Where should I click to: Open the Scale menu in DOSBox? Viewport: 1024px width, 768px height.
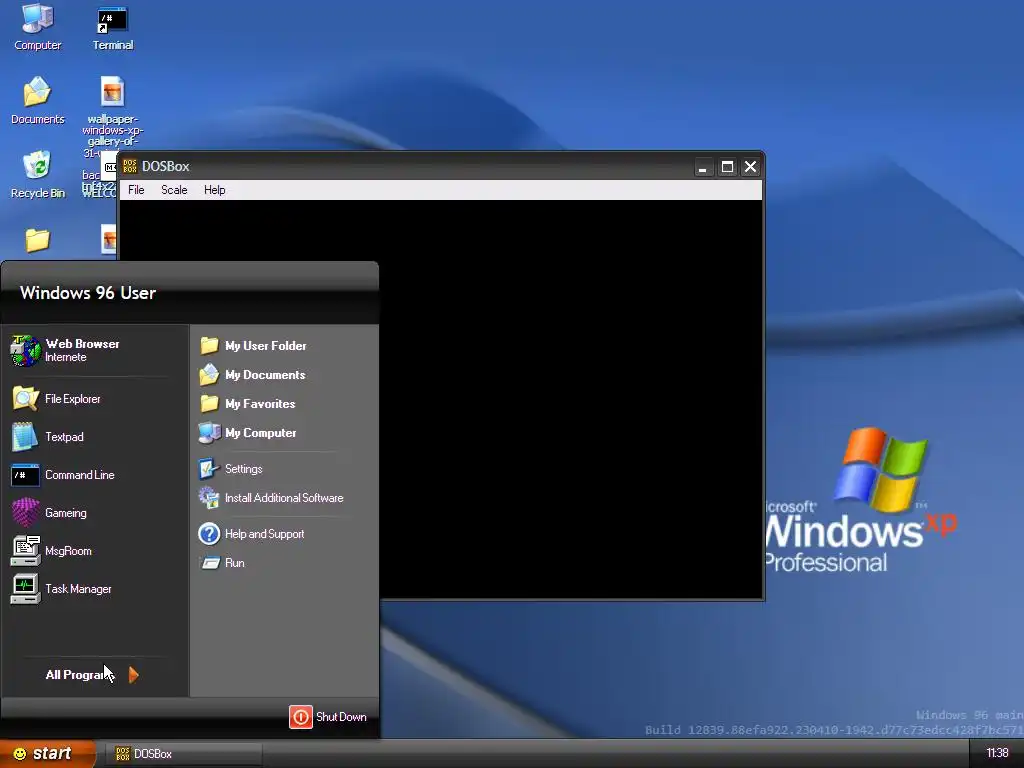point(174,190)
